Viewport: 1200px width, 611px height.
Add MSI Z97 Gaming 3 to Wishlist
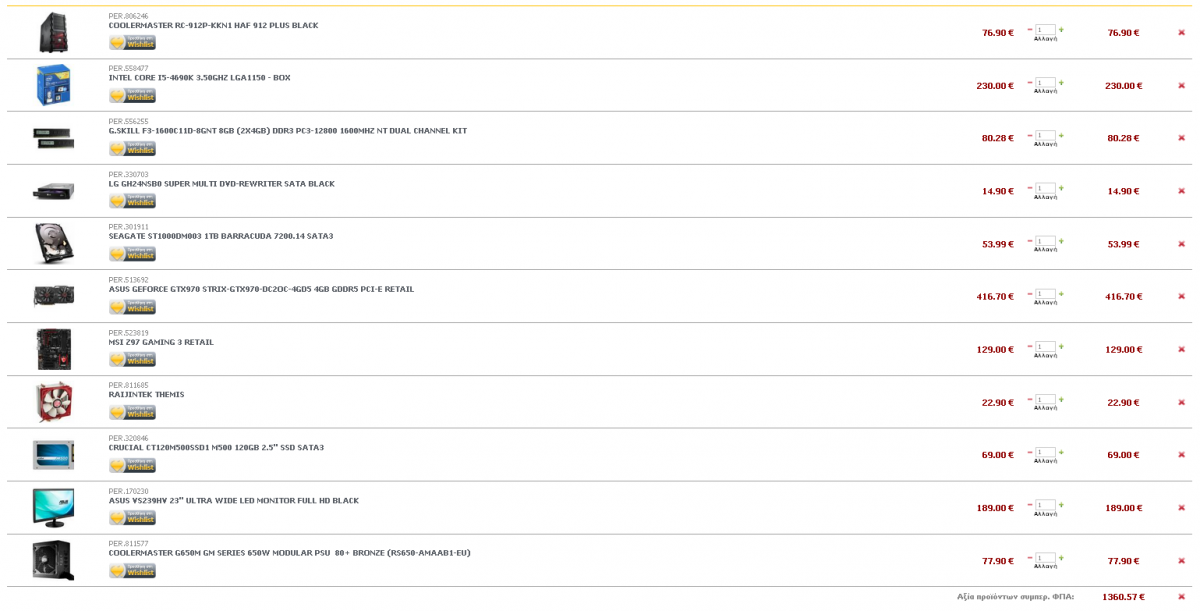click(132, 360)
